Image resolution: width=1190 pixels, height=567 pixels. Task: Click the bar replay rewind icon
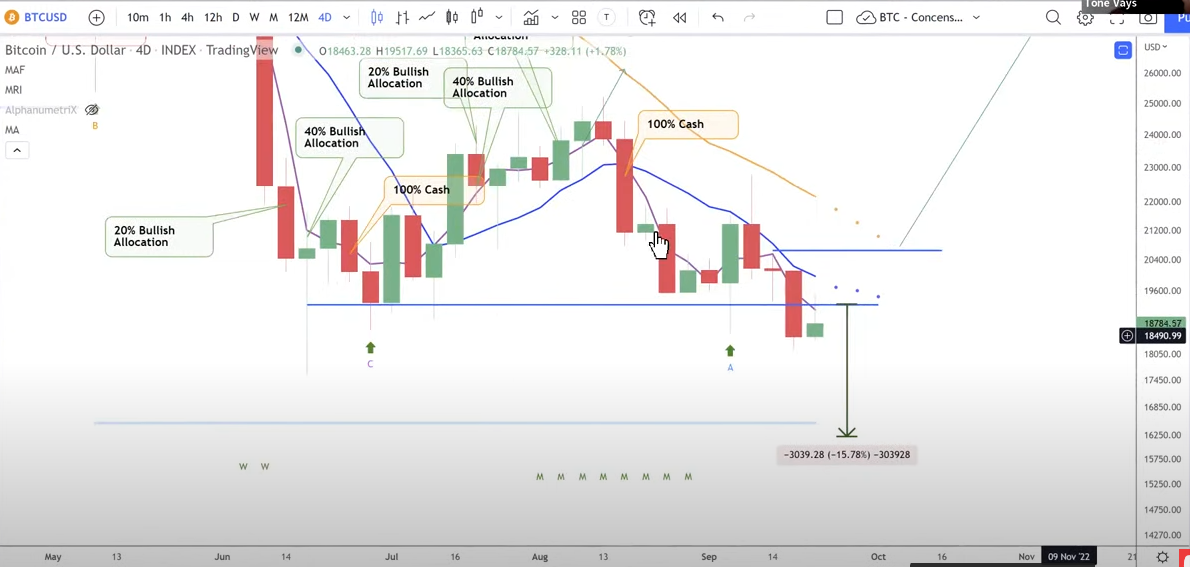(x=680, y=17)
